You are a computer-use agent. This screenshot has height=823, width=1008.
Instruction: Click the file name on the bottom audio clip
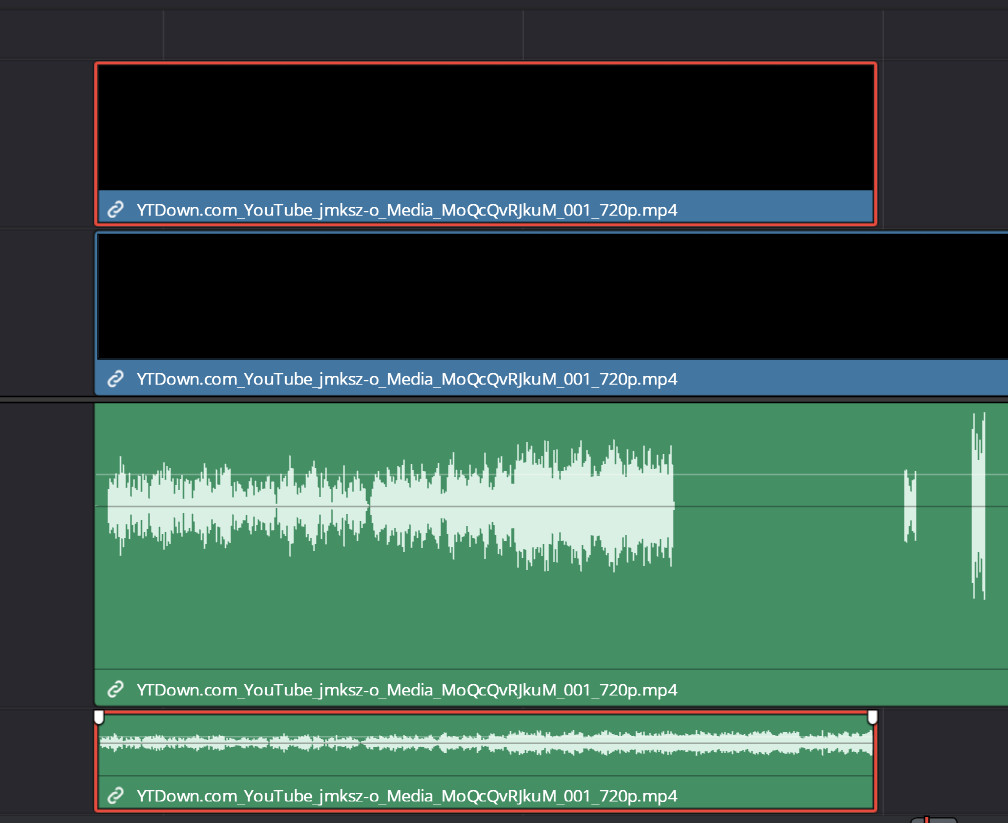[407, 795]
